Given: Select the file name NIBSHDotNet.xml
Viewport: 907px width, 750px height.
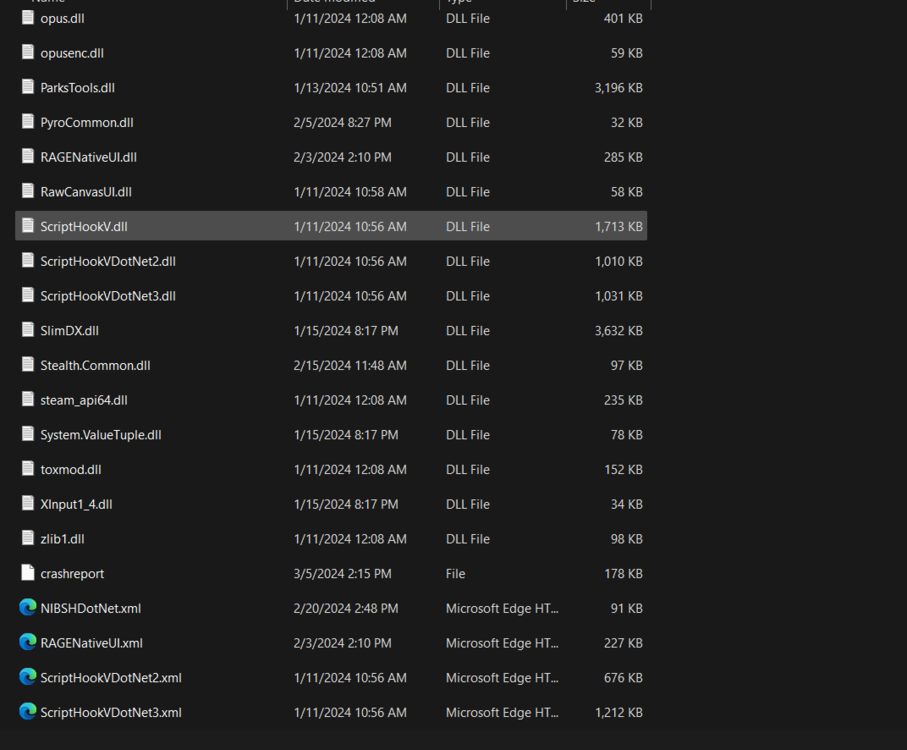Looking at the screenshot, I should pos(91,608).
